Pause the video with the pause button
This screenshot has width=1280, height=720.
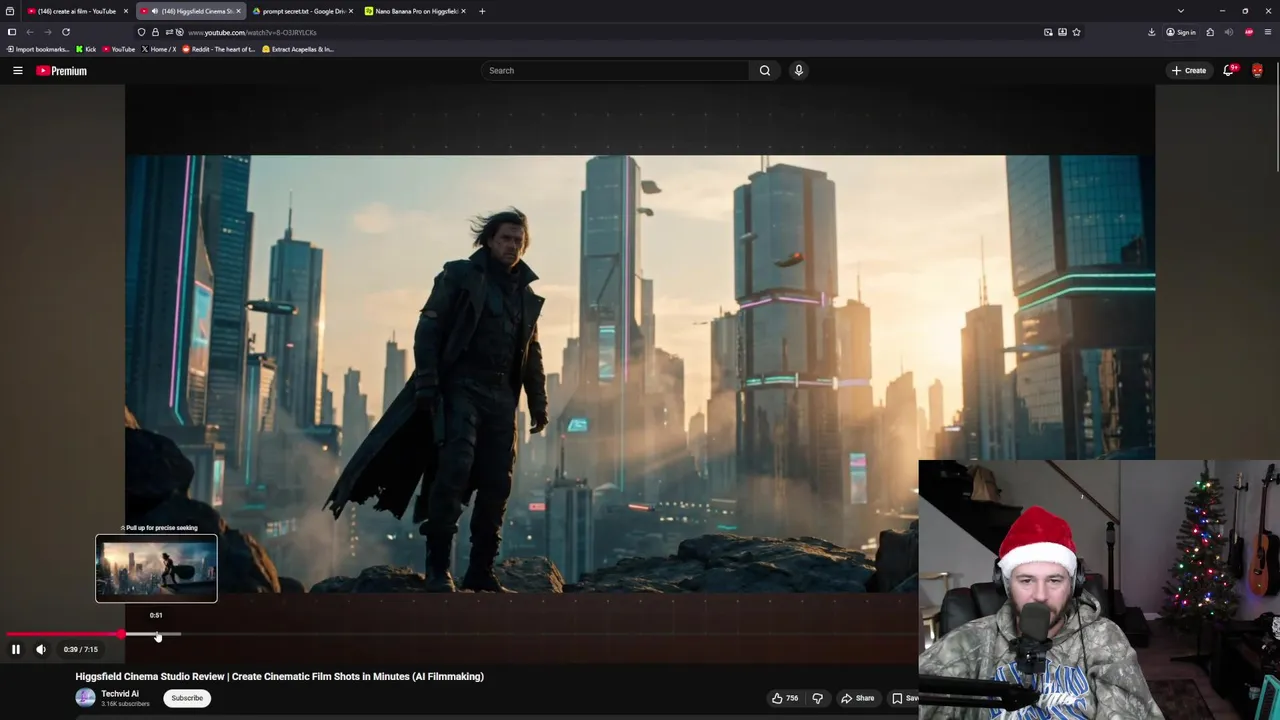[16, 649]
